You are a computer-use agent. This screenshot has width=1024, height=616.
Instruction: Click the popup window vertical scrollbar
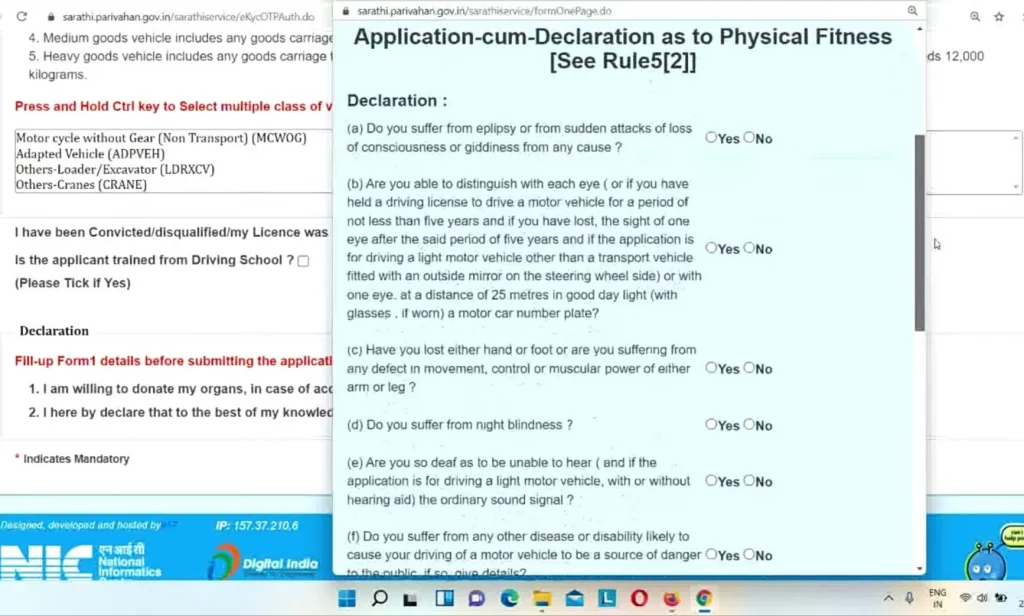click(919, 232)
